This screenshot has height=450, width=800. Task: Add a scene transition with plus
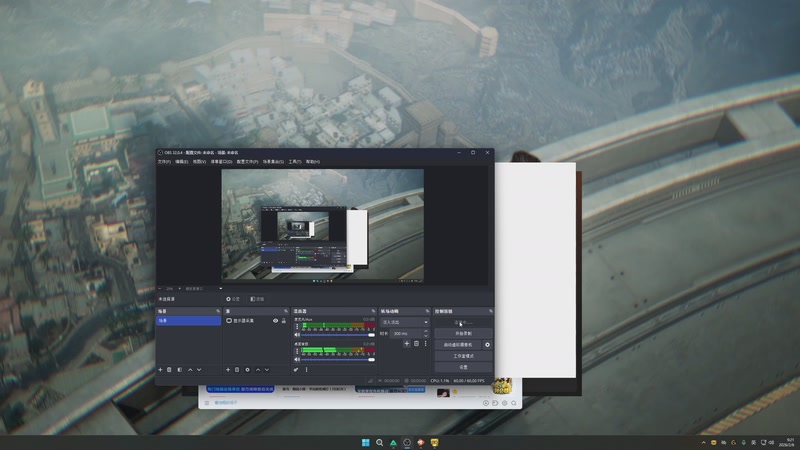406,343
